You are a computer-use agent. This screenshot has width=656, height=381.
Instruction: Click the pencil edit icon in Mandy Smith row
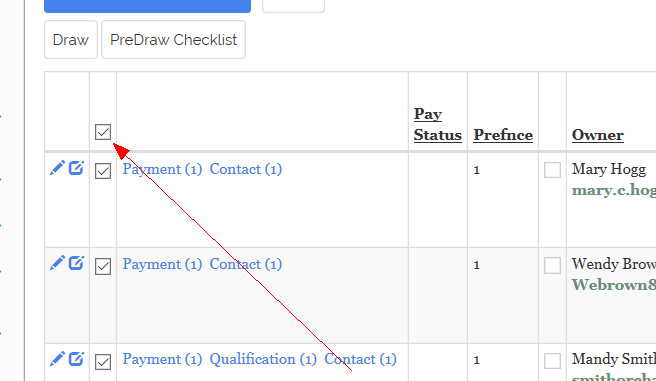tap(57, 358)
